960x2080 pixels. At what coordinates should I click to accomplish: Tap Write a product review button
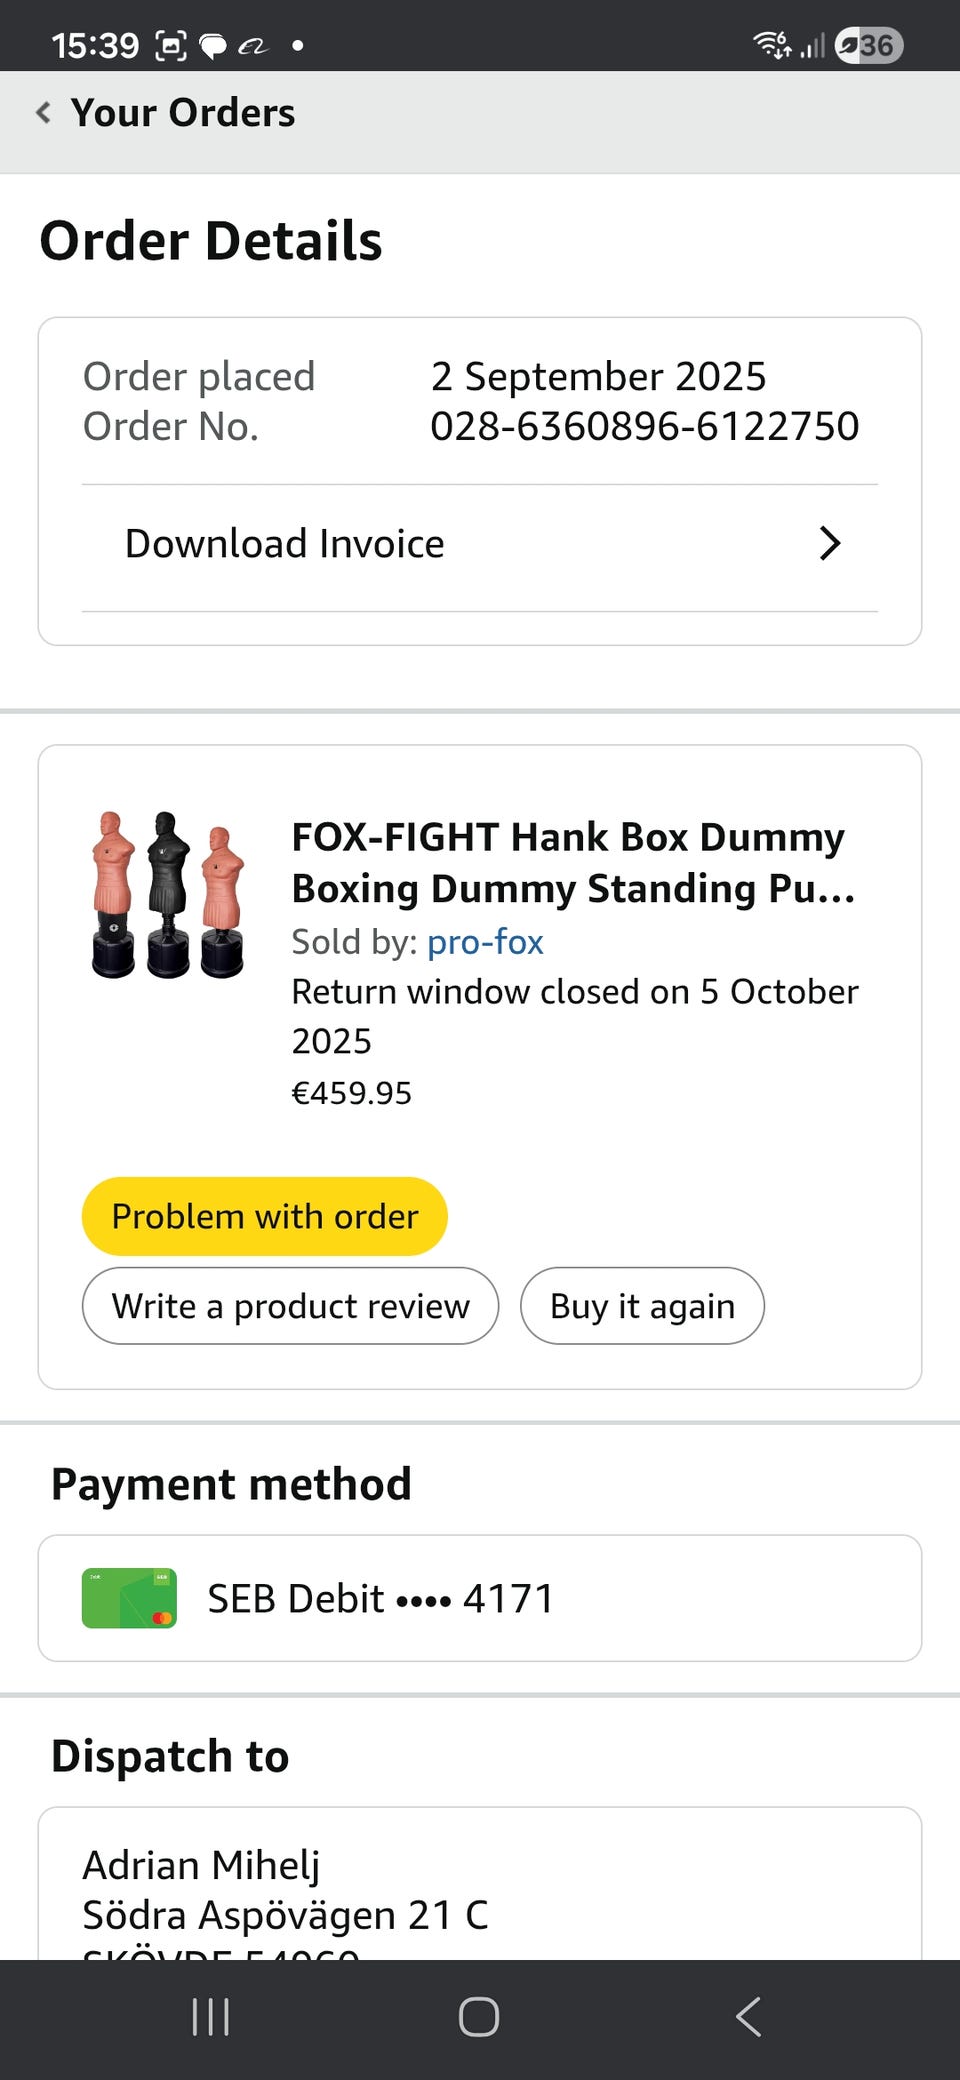[x=290, y=1306]
